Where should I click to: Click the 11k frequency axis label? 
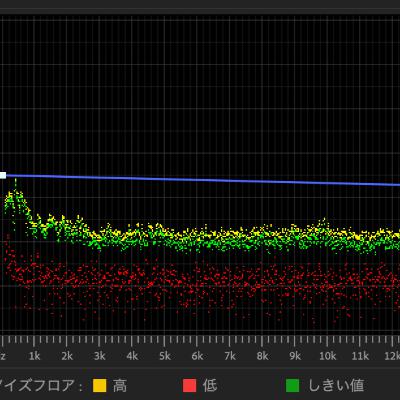(x=360, y=356)
